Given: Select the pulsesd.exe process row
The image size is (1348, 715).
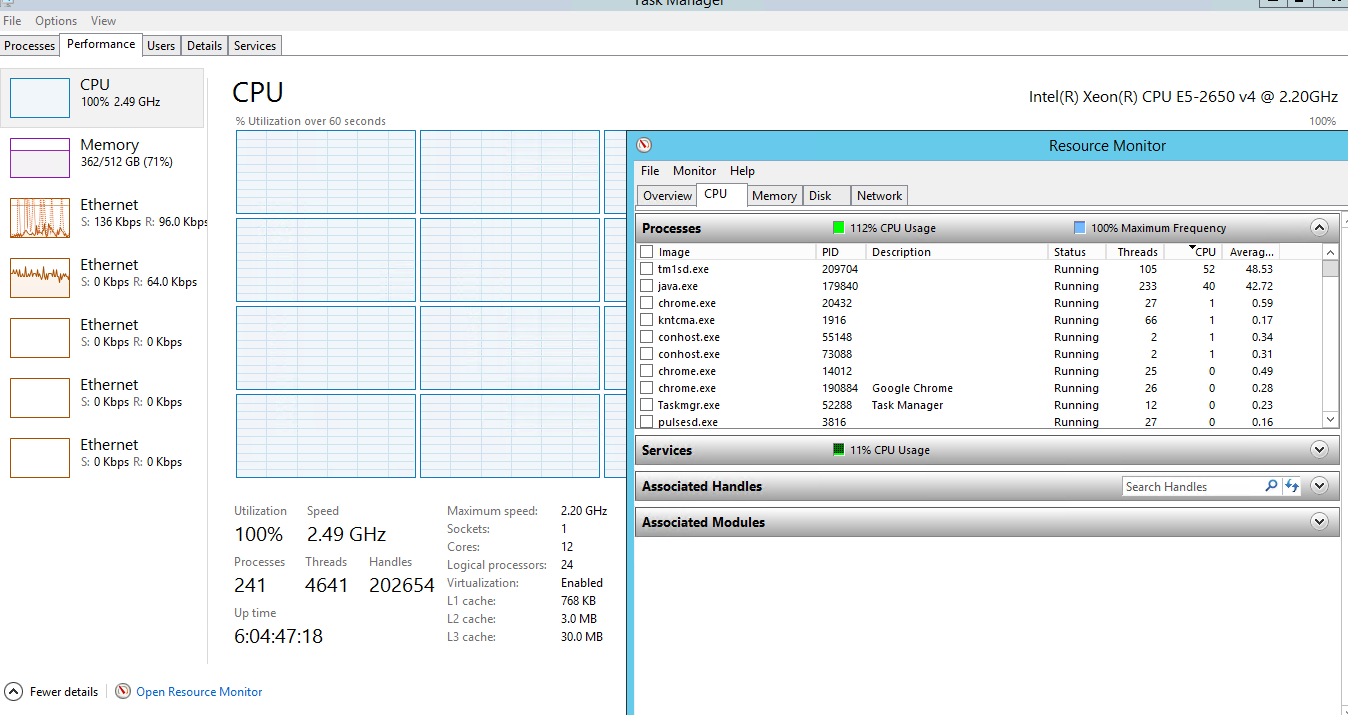Looking at the screenshot, I should [x=980, y=422].
